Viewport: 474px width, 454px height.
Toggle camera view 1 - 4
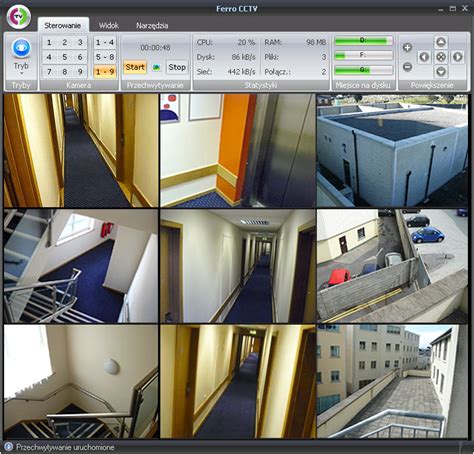[x=105, y=42]
